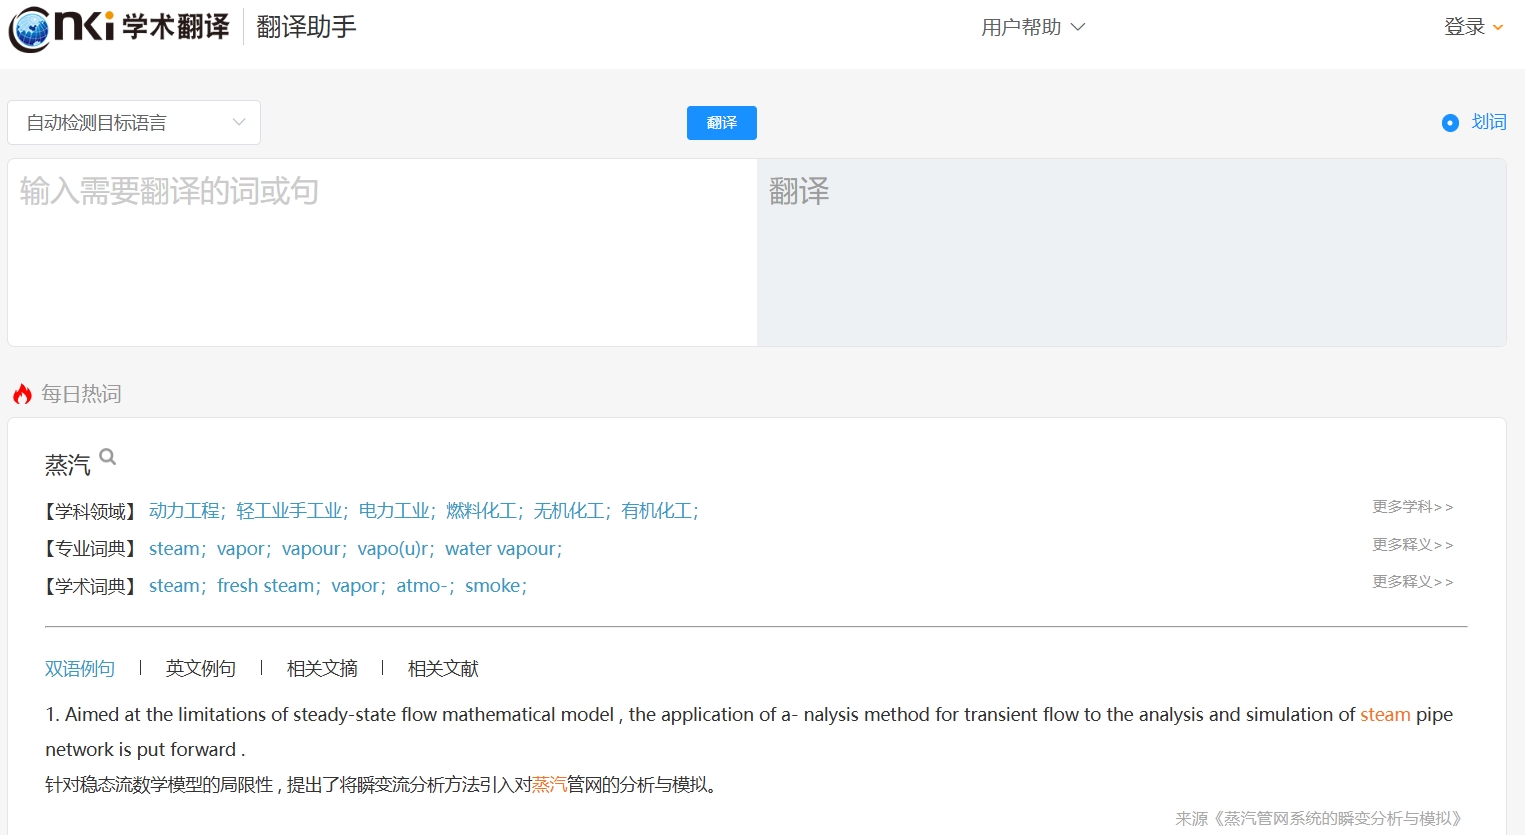This screenshot has width=1525, height=835.
Task: Click the flame icon beside 每日热词
Action: tap(22, 394)
